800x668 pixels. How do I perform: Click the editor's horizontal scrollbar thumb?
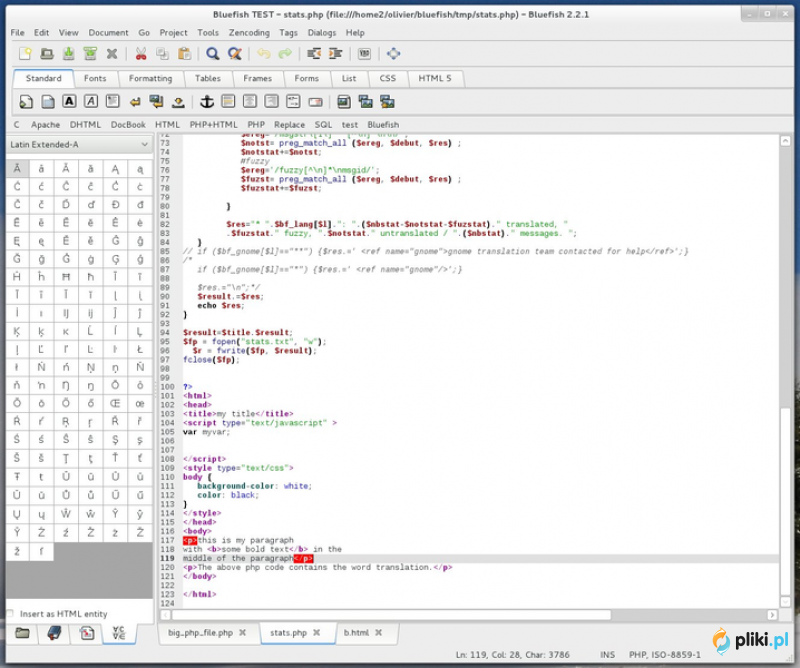coord(391,615)
